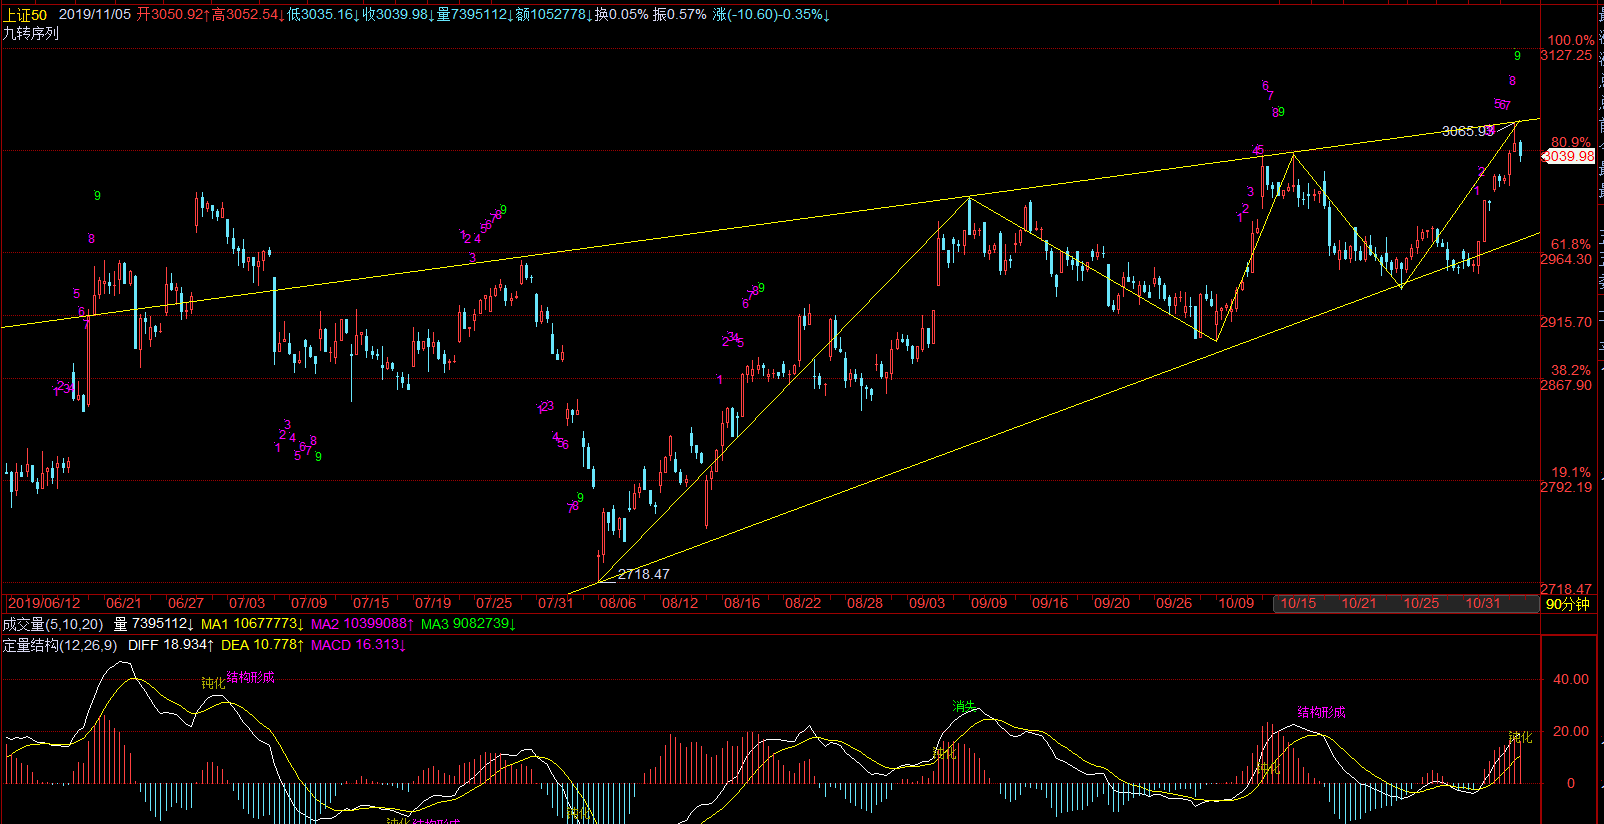Click the 2718.47 low annotation beside candles
The image size is (1604, 824).
pyautogui.click(x=644, y=574)
